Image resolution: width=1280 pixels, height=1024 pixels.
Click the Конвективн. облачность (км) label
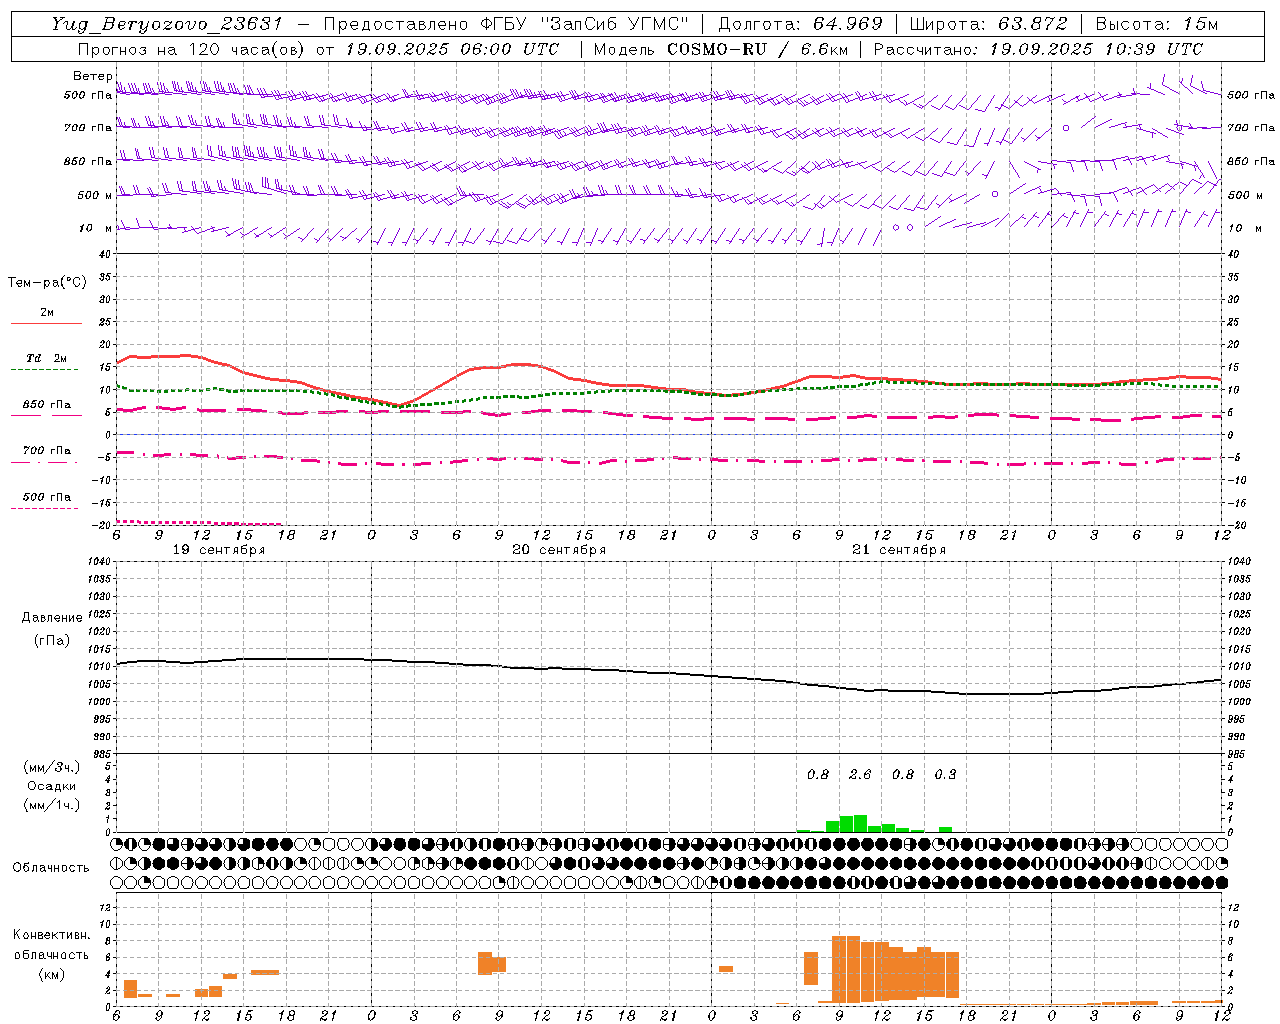point(51,954)
